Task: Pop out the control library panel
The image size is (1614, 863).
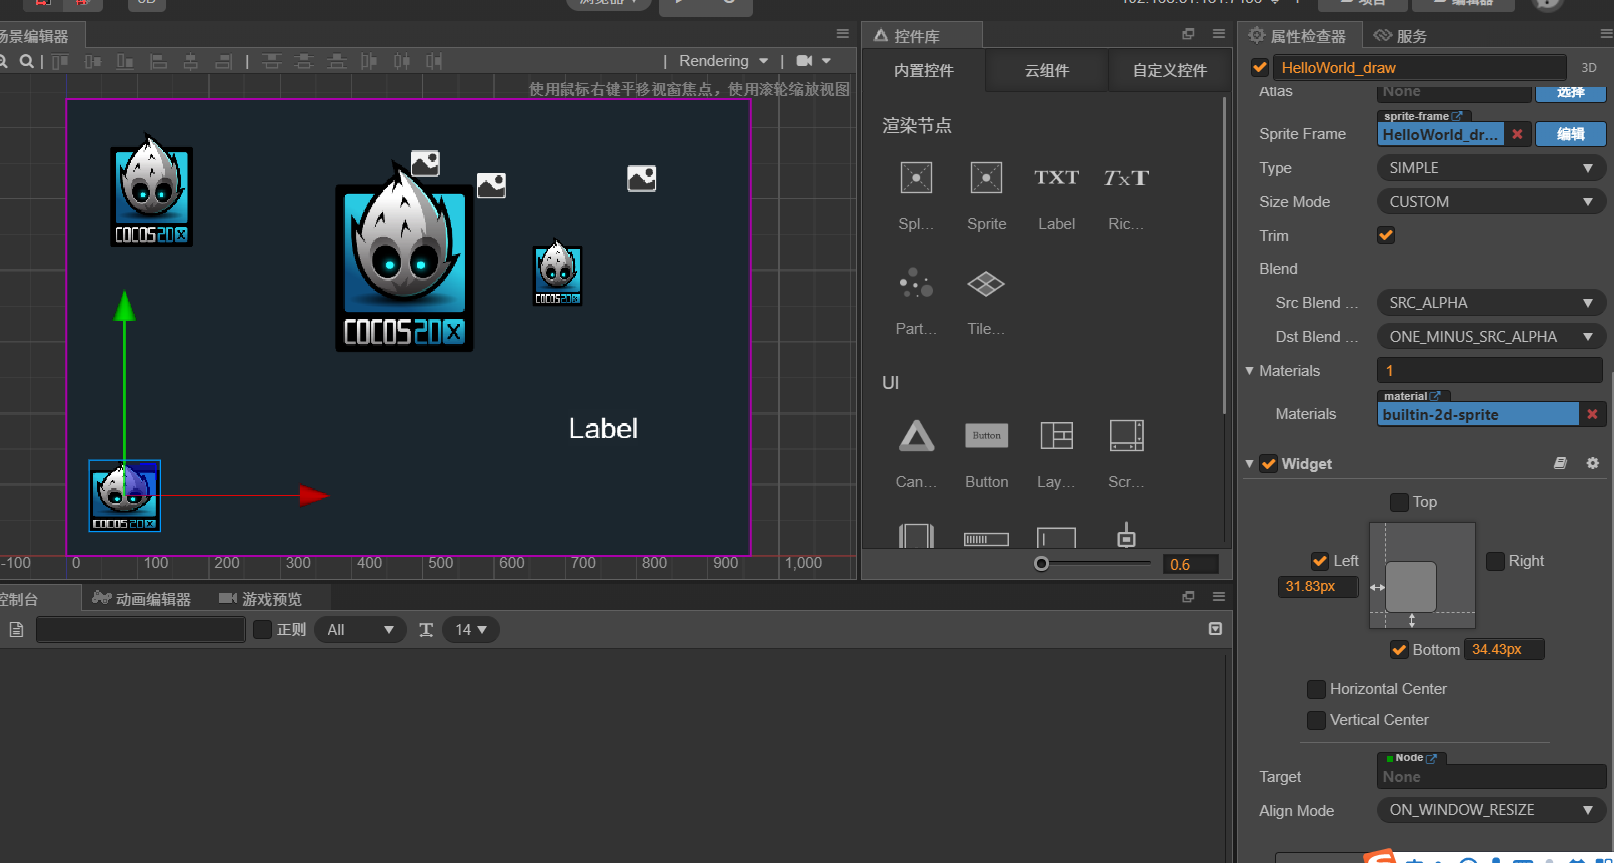Action: tap(1188, 34)
